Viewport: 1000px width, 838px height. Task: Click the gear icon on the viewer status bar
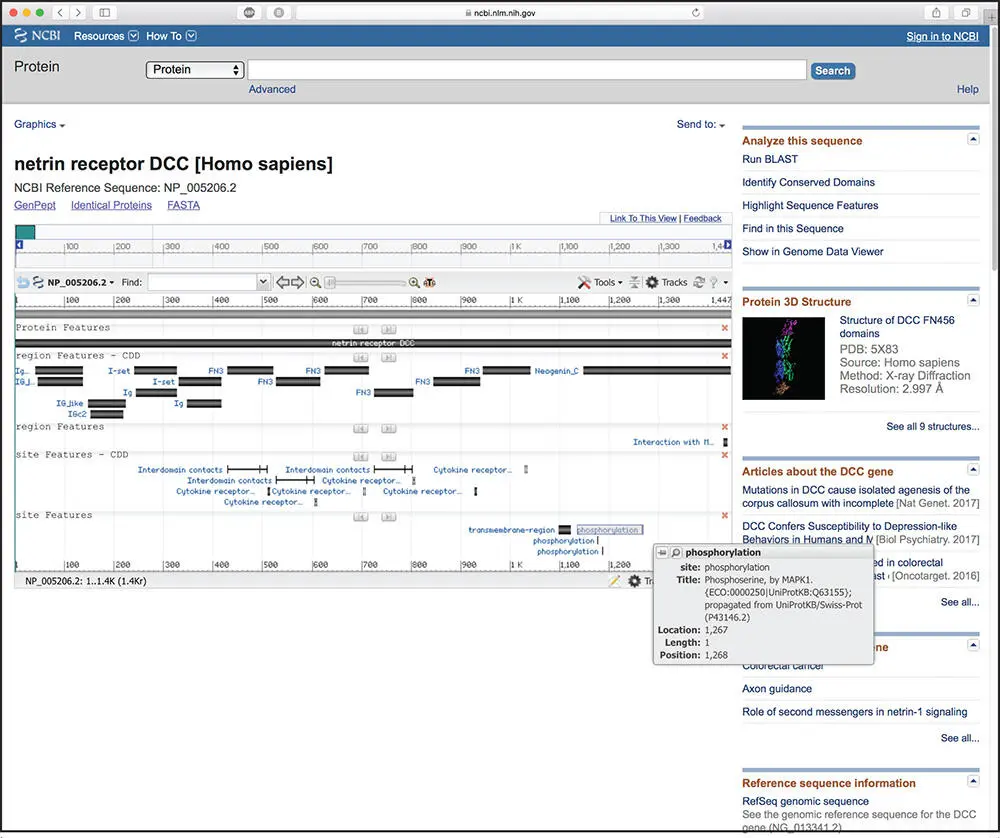click(x=635, y=581)
